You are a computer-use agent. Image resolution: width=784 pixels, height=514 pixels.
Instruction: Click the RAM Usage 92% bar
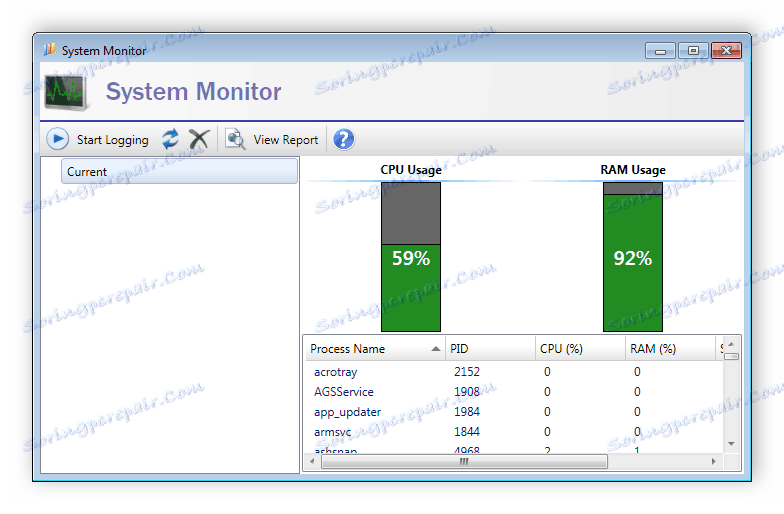(632, 257)
